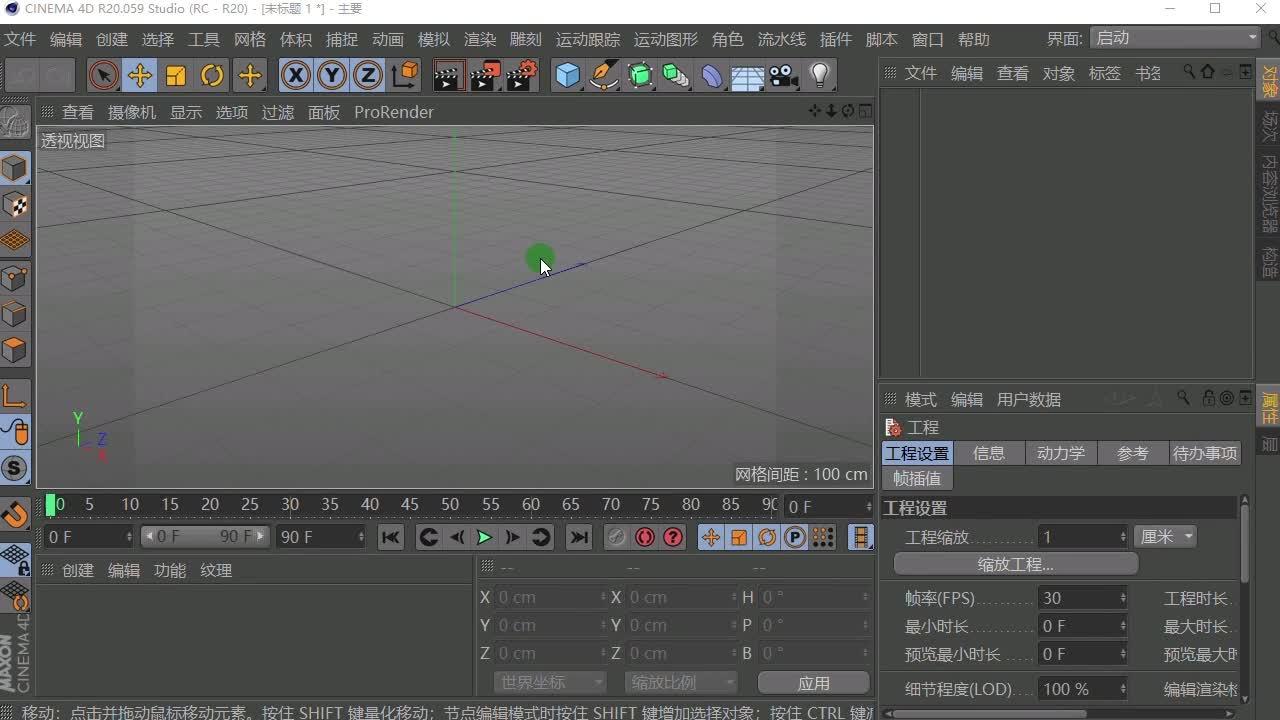Image resolution: width=1280 pixels, height=720 pixels.
Task: Open object manager 对象 menu
Action: [x=1059, y=73]
